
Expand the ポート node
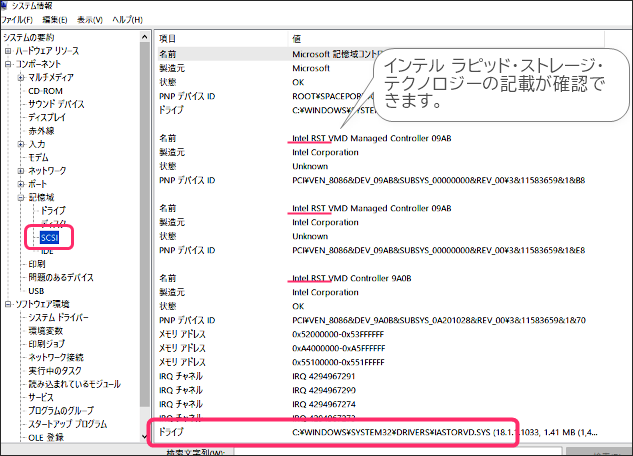click(21, 184)
